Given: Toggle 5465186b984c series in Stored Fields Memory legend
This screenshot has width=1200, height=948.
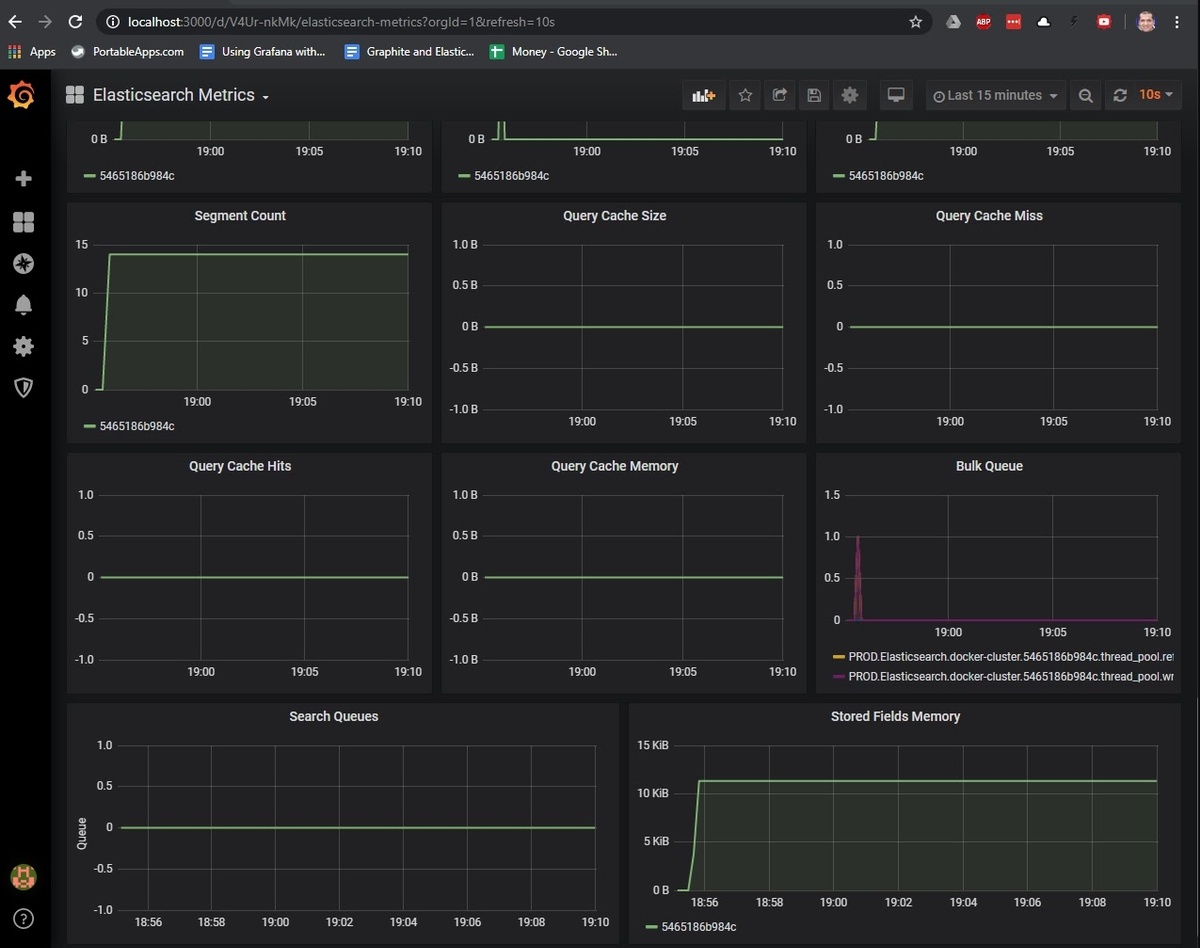Looking at the screenshot, I should (x=699, y=927).
